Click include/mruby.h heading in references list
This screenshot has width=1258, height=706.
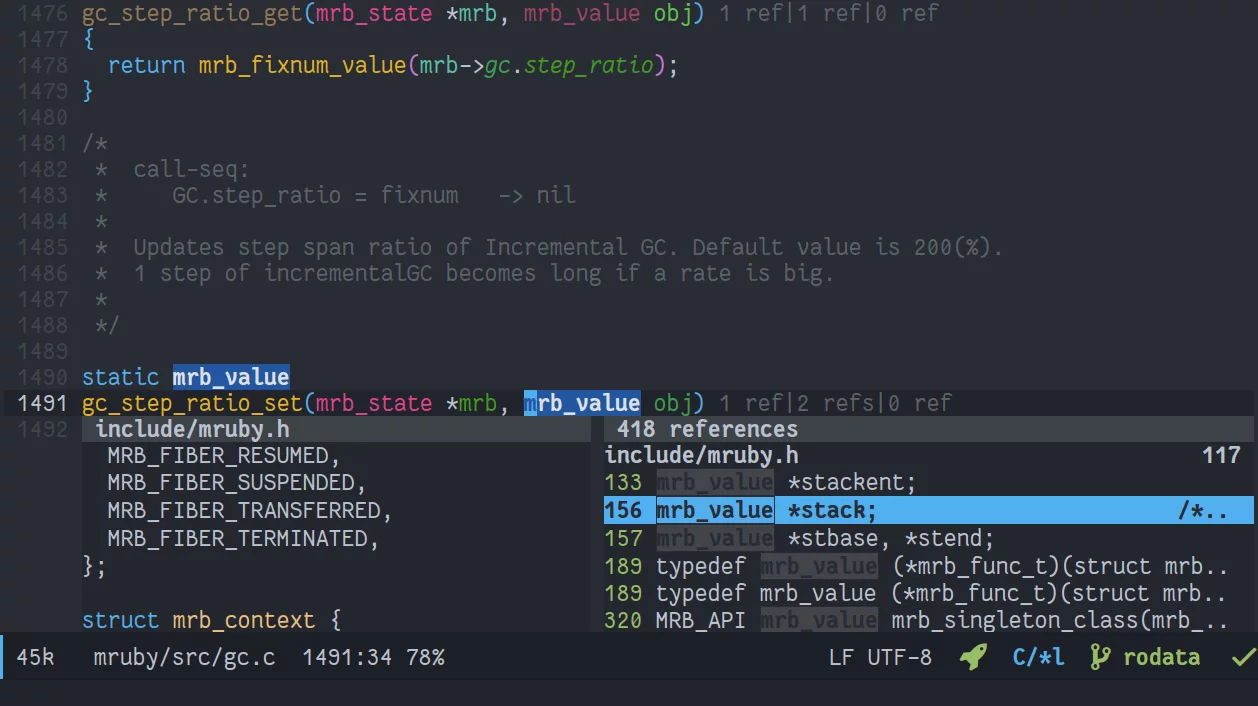click(701, 455)
